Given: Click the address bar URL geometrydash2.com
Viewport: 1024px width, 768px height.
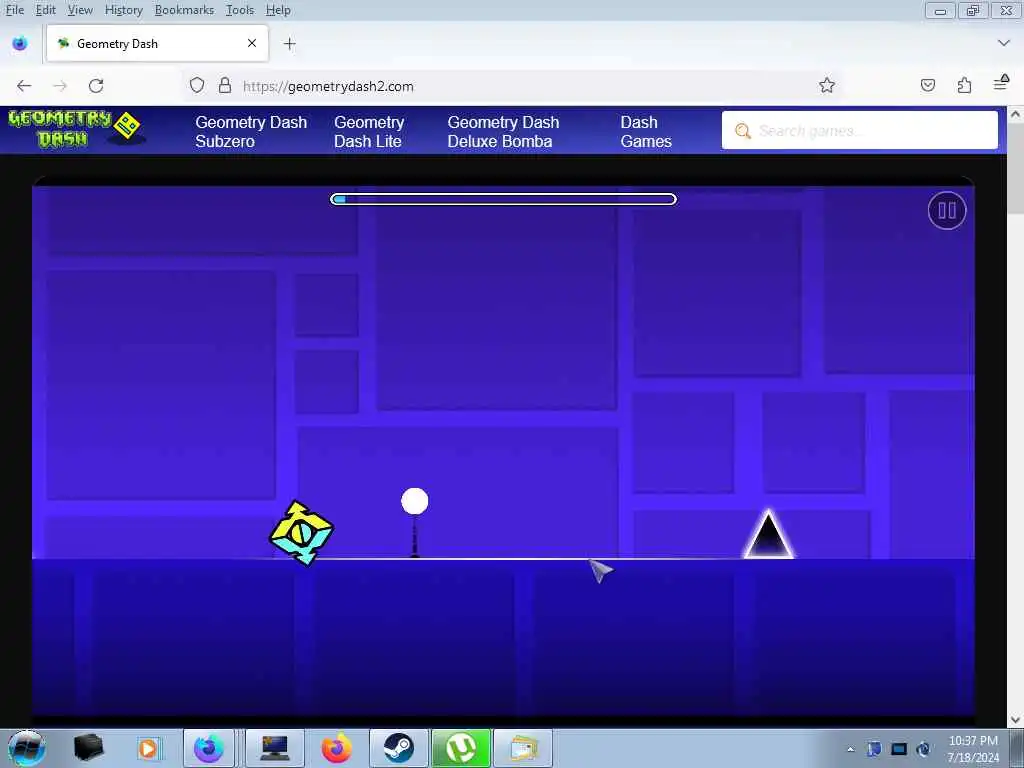Looking at the screenshot, I should pos(328,86).
